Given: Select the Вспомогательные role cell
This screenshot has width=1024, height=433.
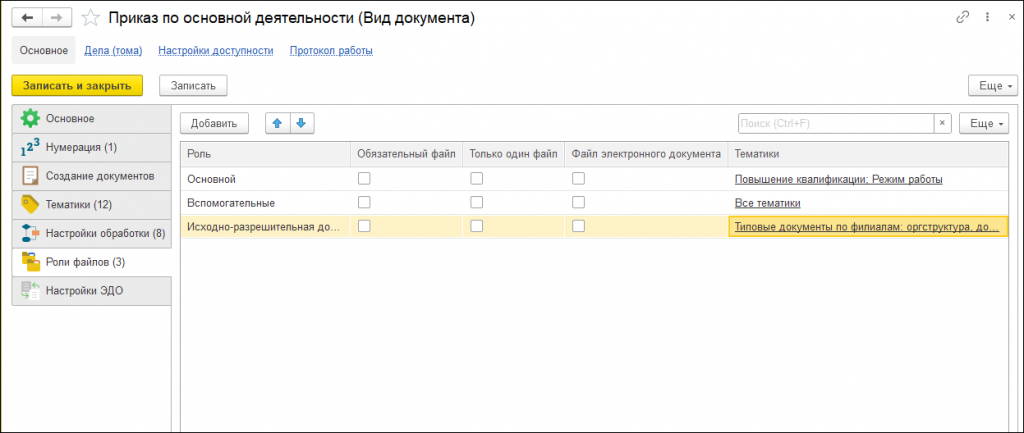Looking at the screenshot, I should (265, 203).
